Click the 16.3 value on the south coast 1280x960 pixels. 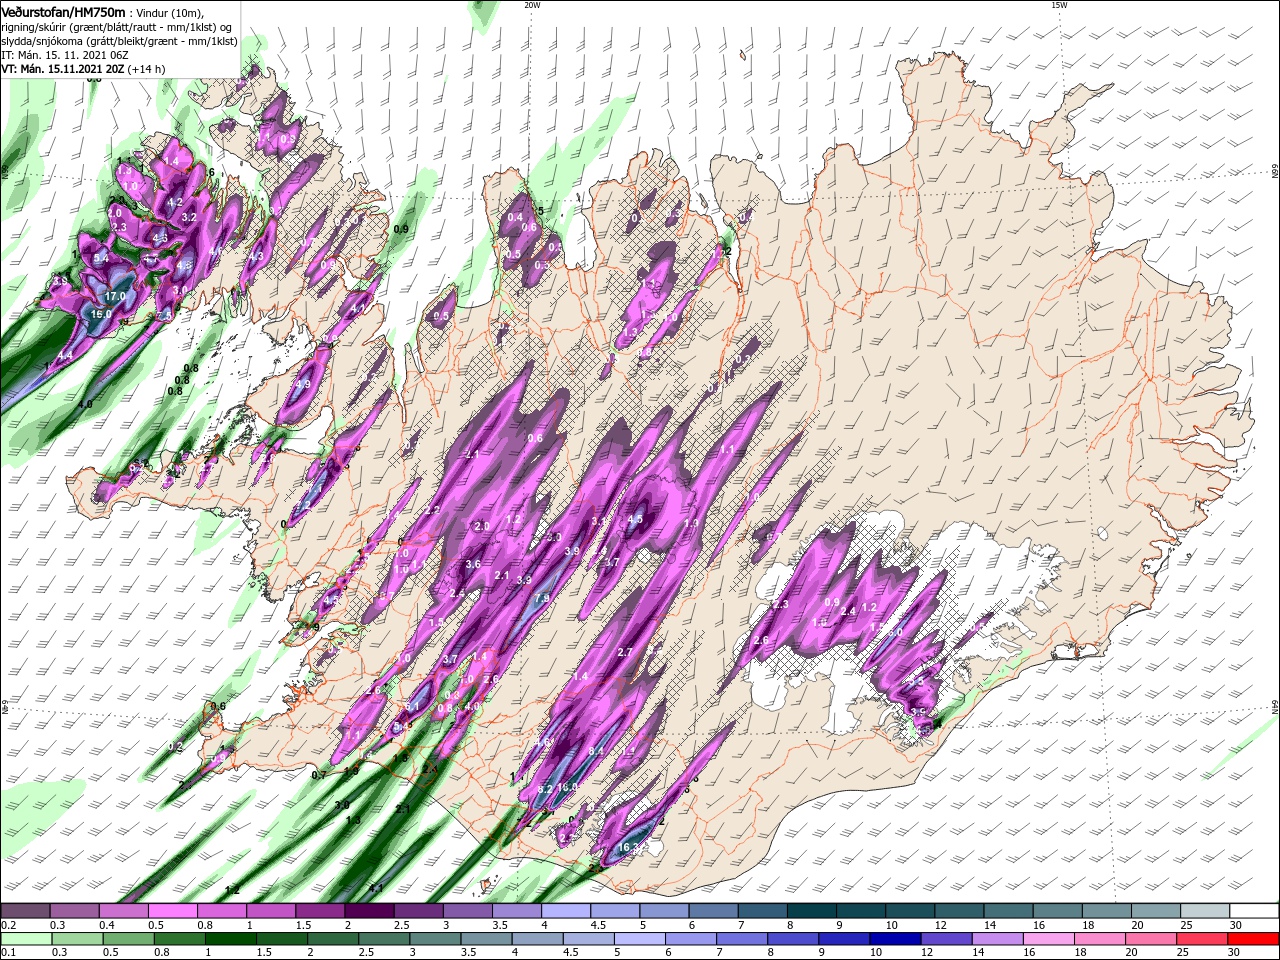(x=628, y=847)
